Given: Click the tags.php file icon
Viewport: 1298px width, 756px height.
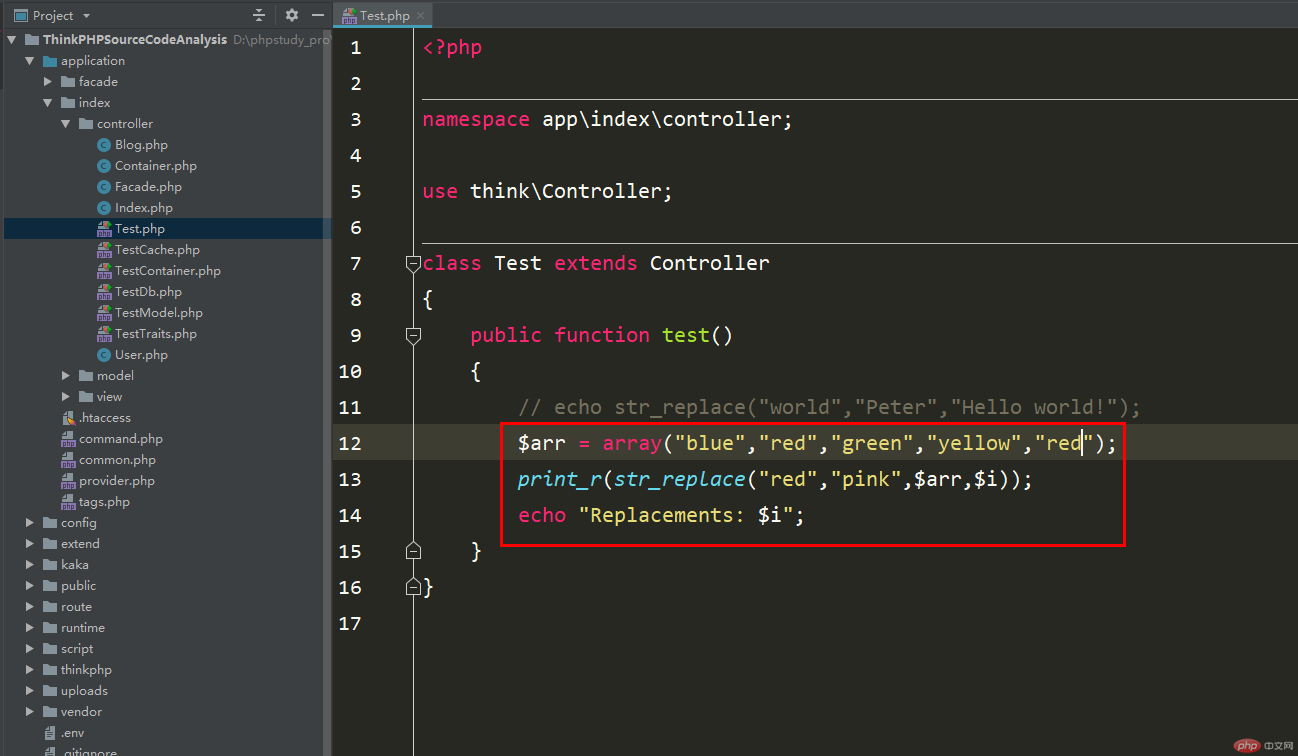Looking at the screenshot, I should (x=68, y=502).
